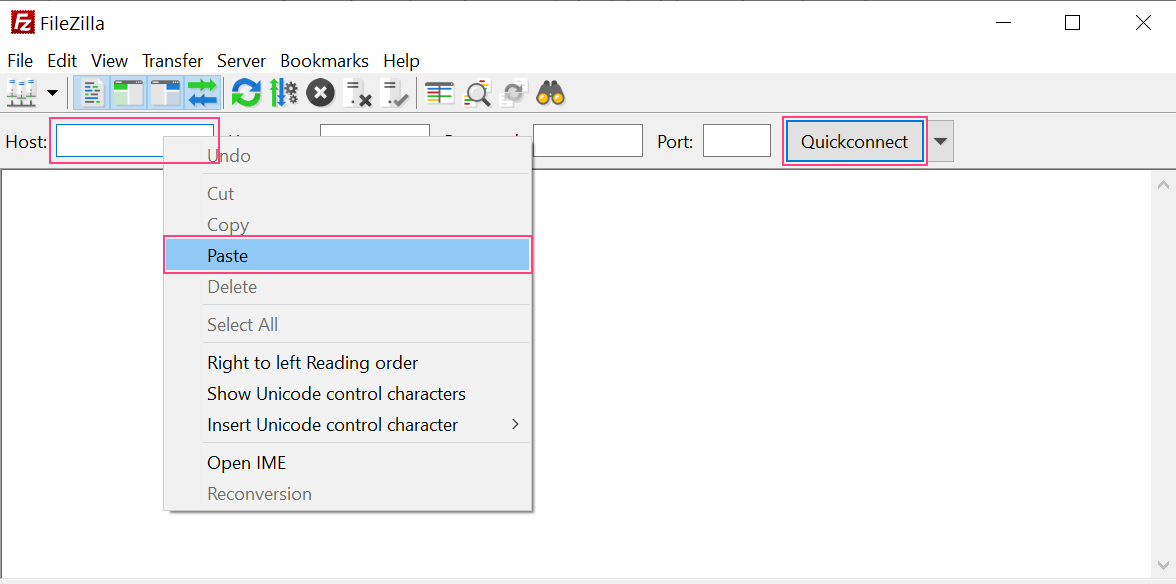Viewport: 1176px width, 584px height.
Task: Toggle the message log display
Action: tap(91, 92)
